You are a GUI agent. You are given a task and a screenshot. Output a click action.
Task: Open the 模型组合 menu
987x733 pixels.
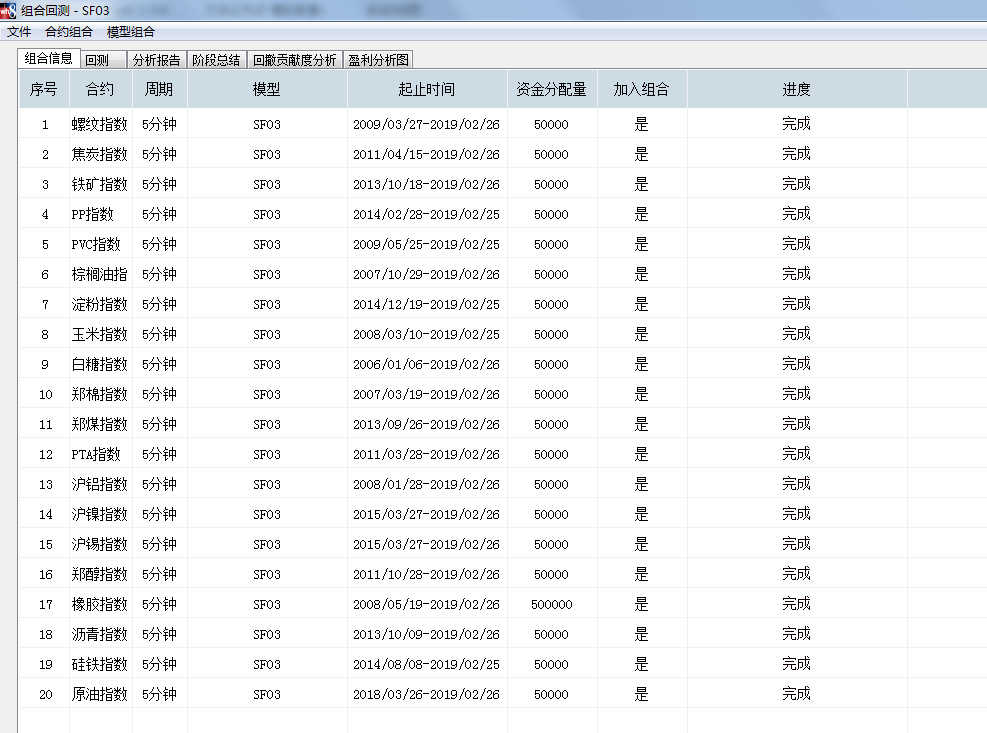pyautogui.click(x=130, y=31)
